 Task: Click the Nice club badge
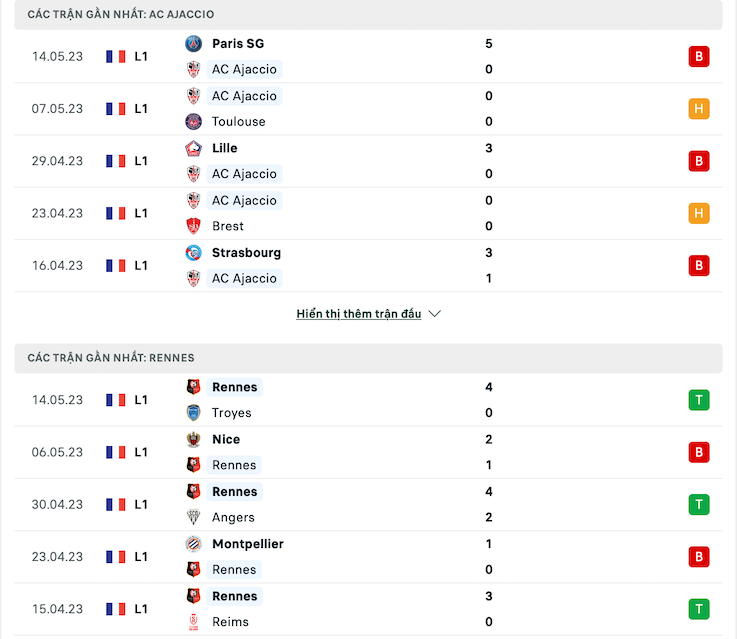[x=193, y=439]
